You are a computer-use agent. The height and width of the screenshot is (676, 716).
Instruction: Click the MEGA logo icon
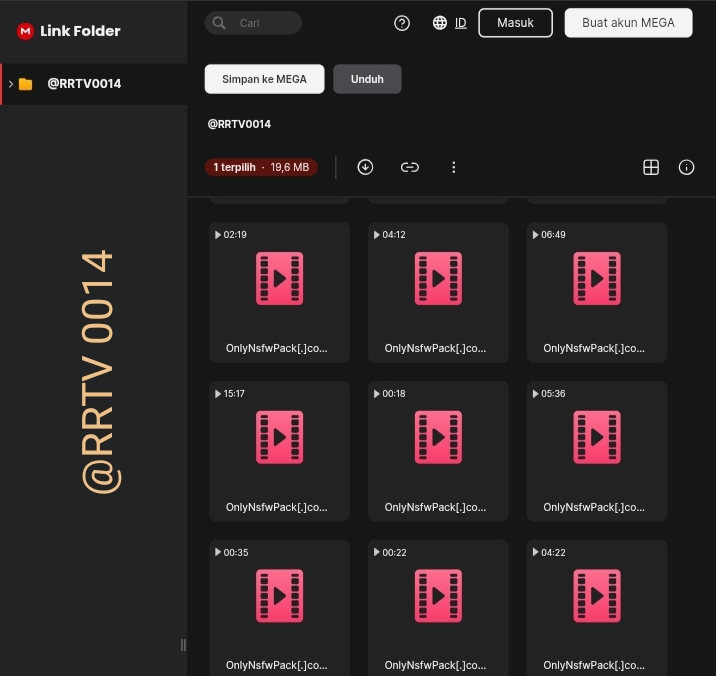point(25,31)
